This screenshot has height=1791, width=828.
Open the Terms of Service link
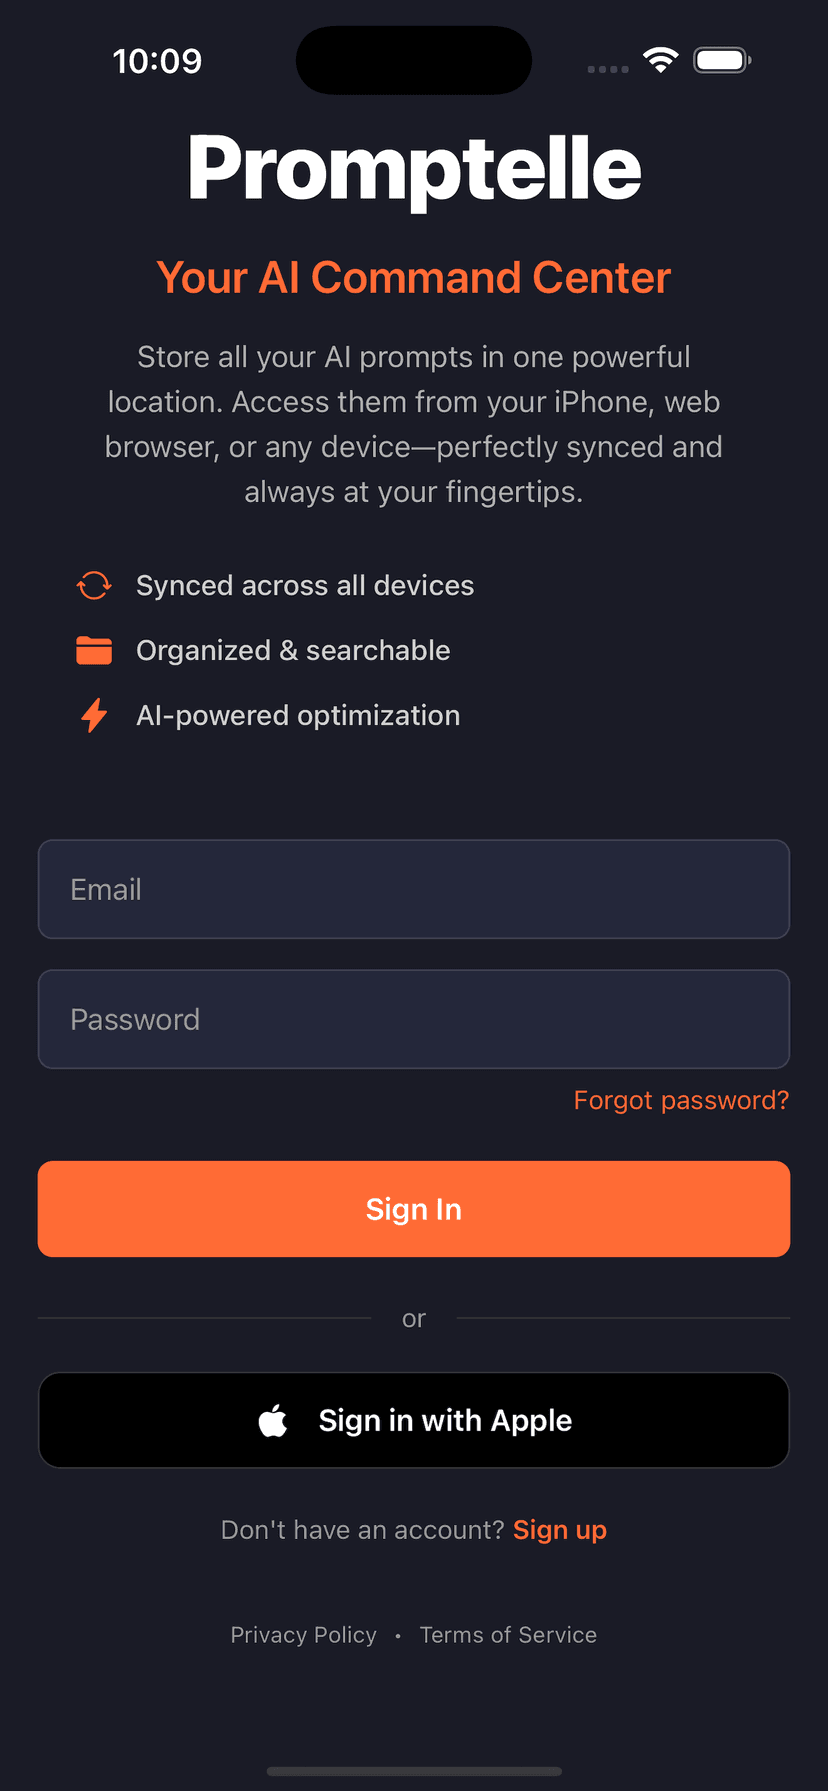point(508,1634)
